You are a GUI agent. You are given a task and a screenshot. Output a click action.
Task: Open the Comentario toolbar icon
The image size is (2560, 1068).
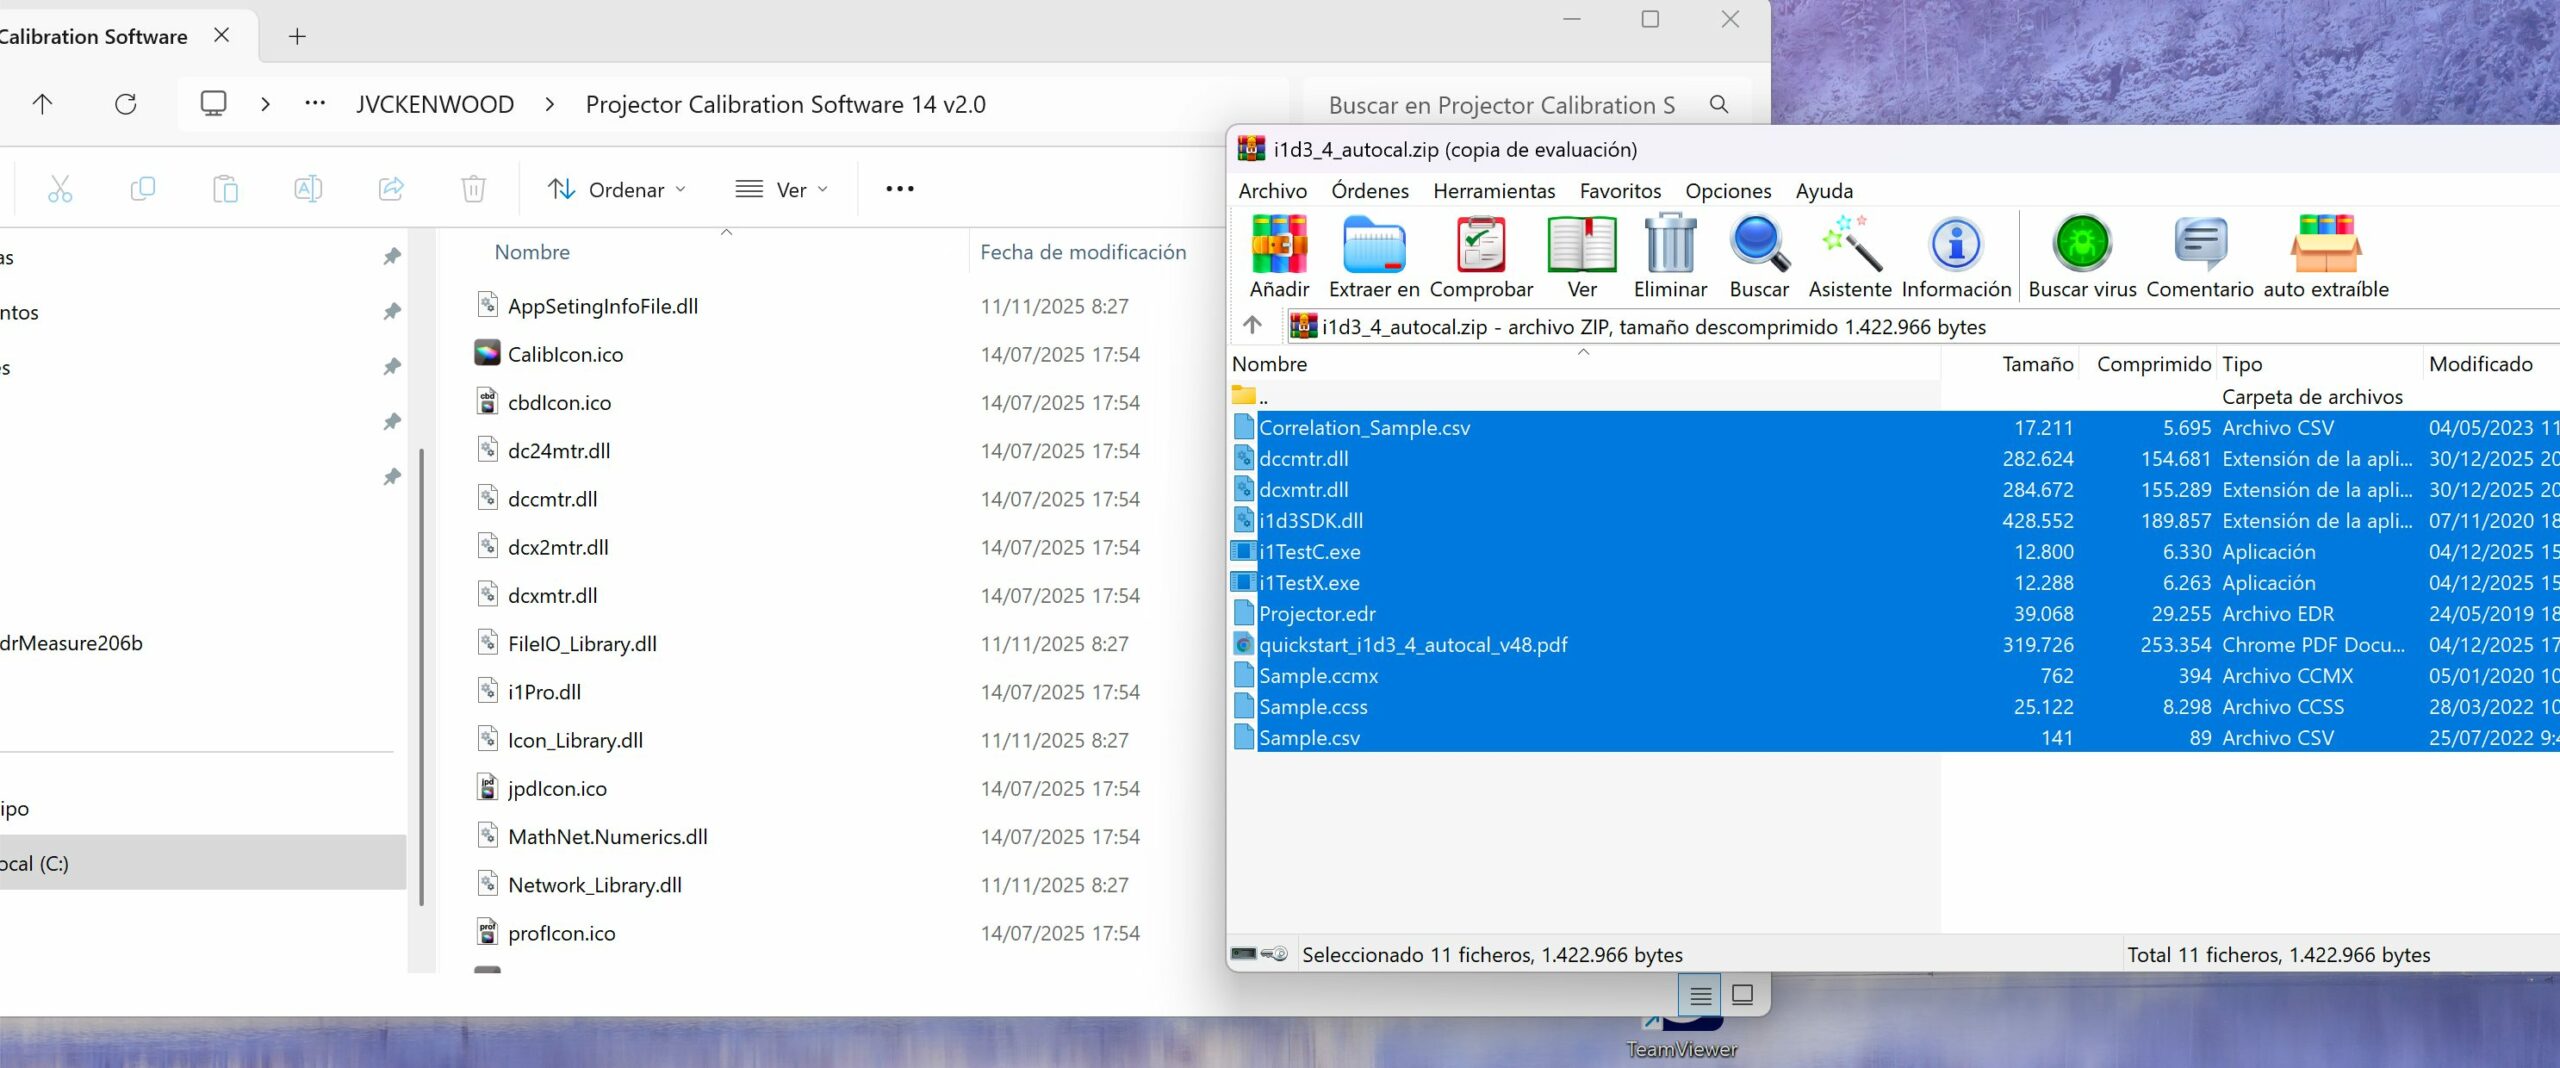(2200, 256)
